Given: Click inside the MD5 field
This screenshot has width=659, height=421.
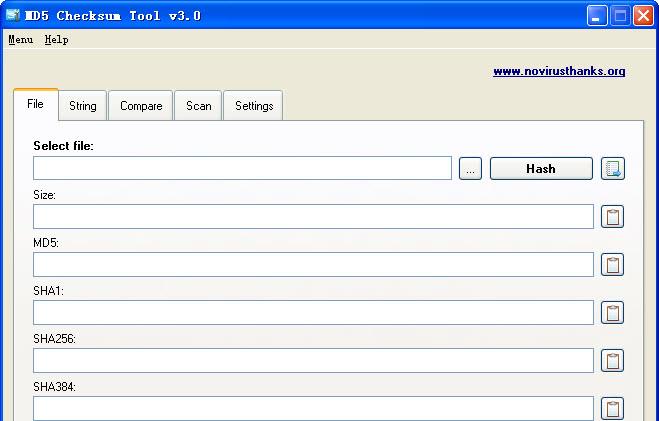Looking at the screenshot, I should tap(314, 264).
